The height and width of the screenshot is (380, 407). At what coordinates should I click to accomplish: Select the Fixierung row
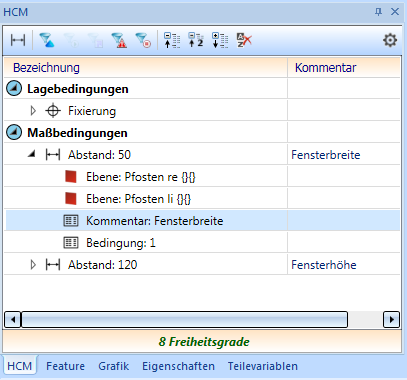(x=202, y=111)
